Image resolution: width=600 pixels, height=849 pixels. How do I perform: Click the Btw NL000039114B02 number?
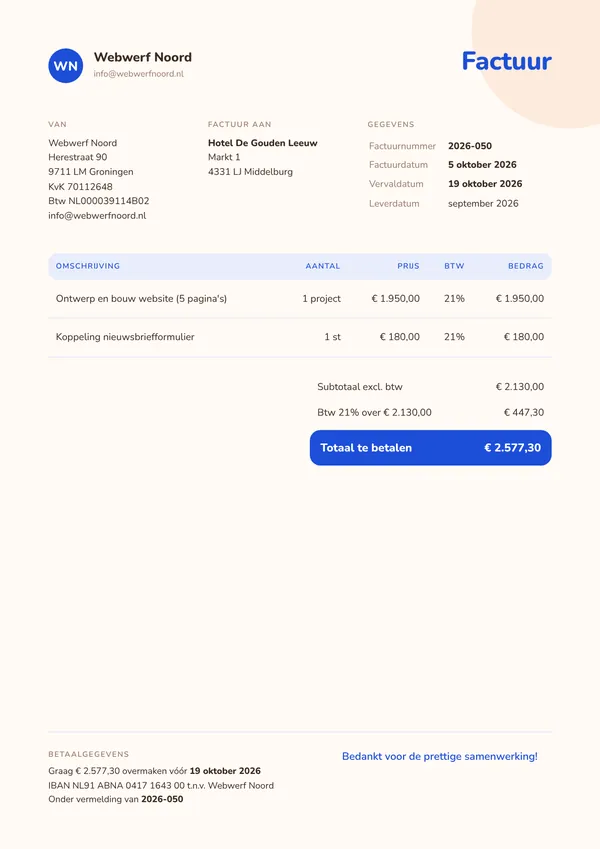pyautogui.click(x=99, y=201)
